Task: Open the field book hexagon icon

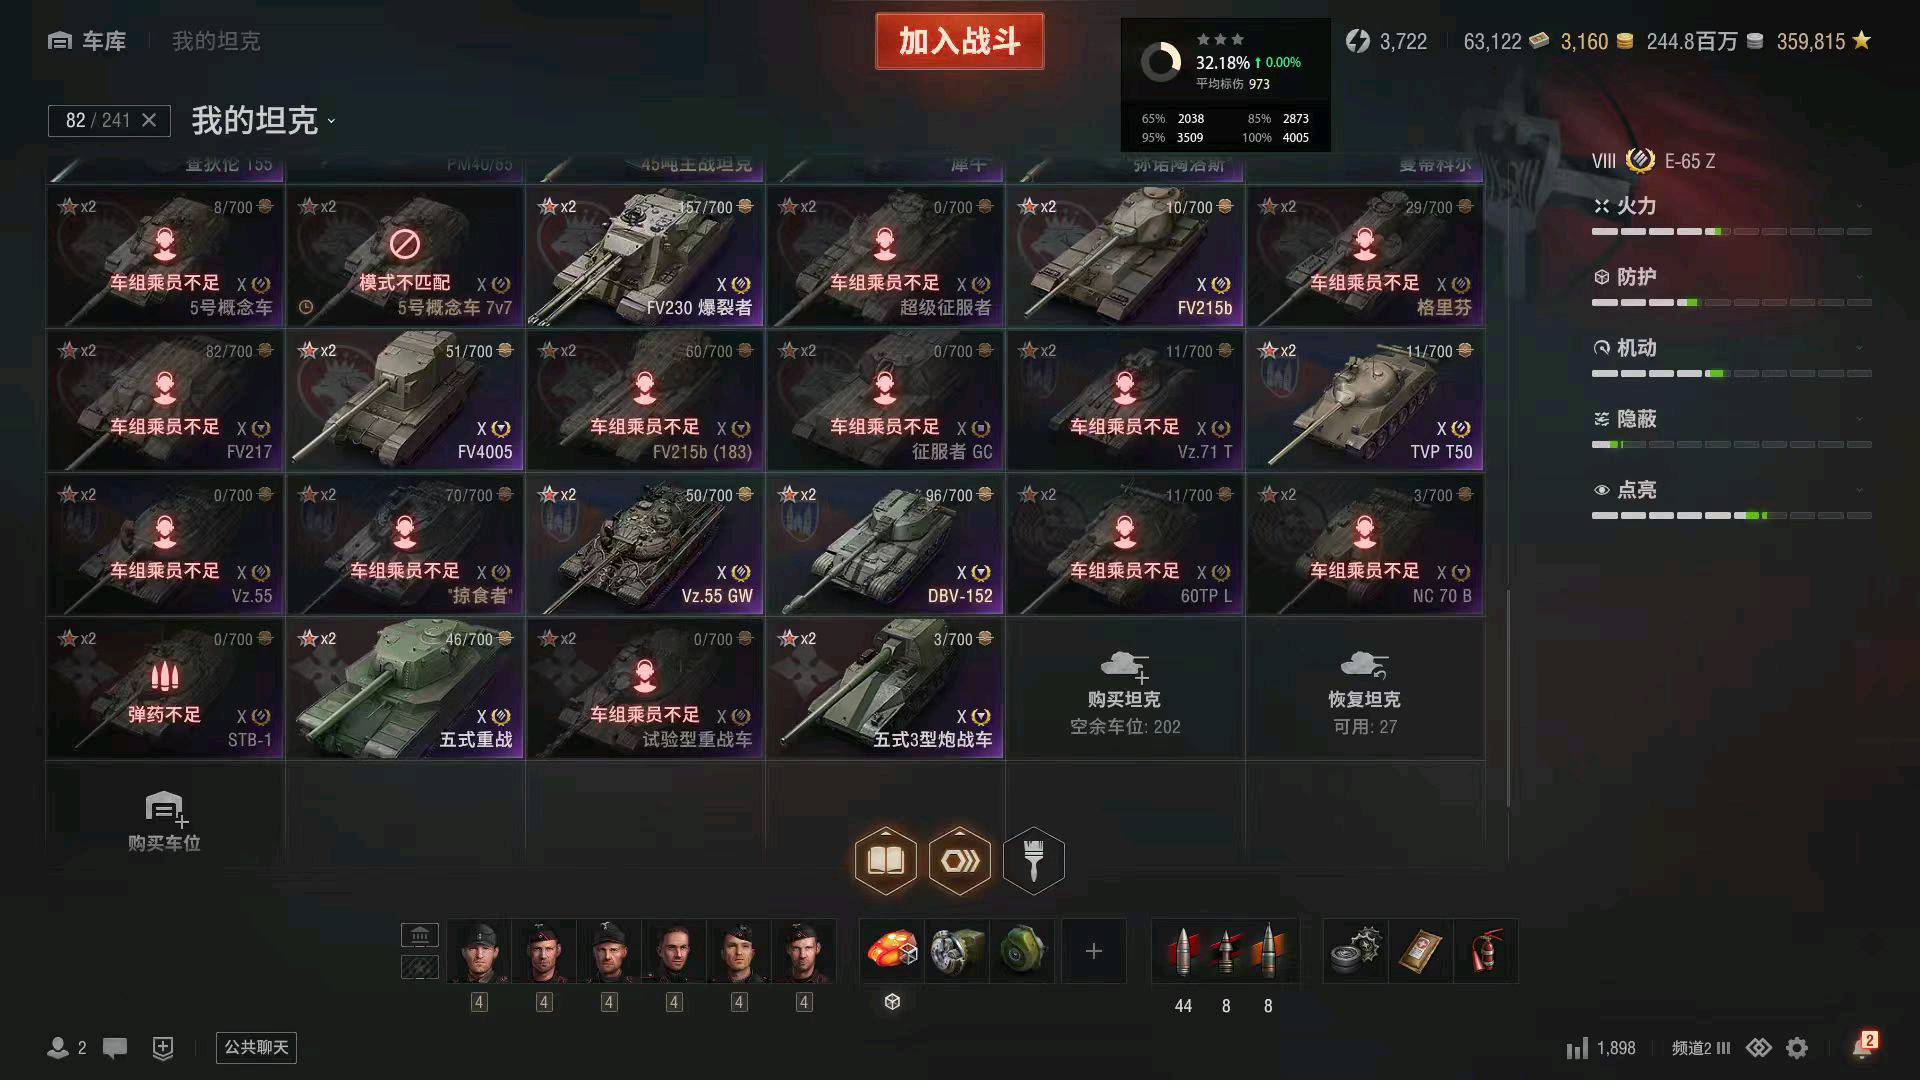Action: [886, 860]
